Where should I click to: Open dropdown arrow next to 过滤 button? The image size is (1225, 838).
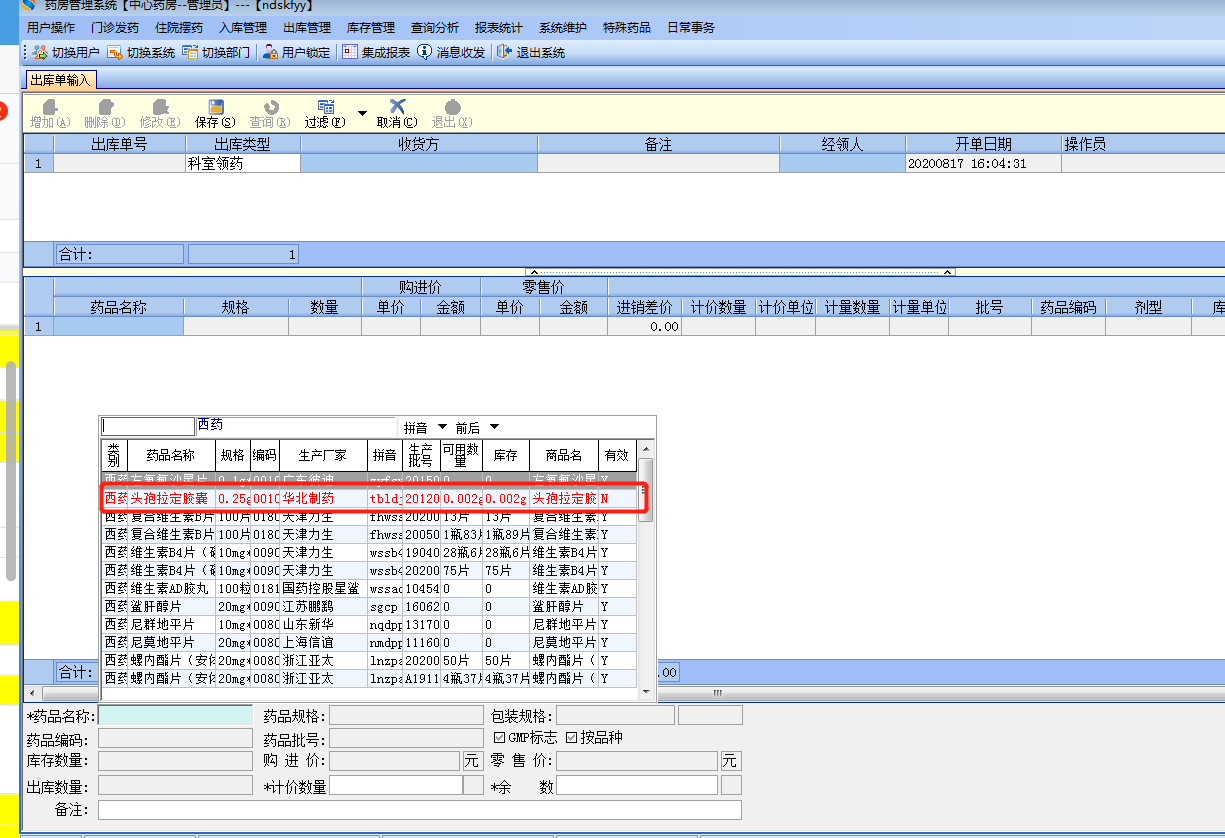pos(362,113)
